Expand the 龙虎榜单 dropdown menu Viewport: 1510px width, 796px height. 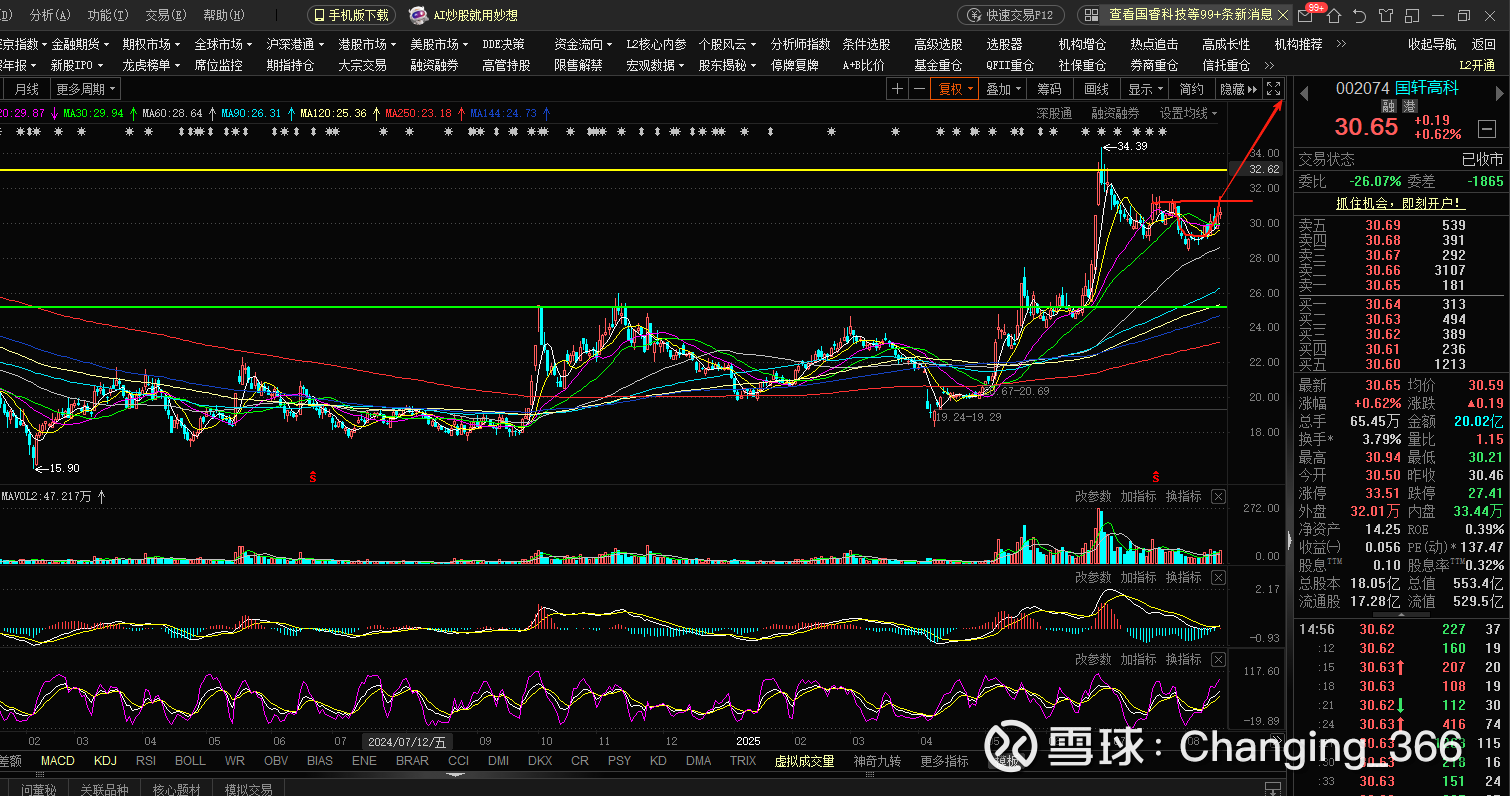click(x=152, y=65)
